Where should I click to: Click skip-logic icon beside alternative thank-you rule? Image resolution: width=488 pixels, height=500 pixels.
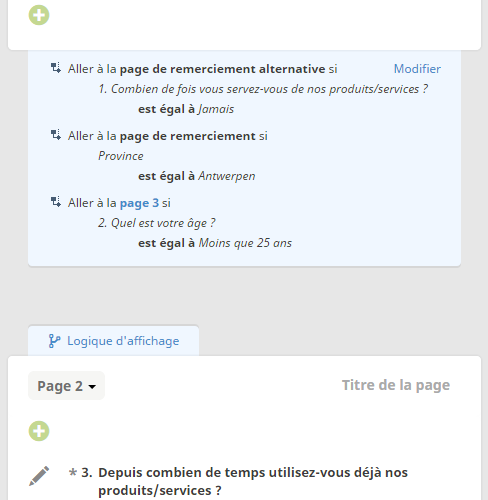56,68
